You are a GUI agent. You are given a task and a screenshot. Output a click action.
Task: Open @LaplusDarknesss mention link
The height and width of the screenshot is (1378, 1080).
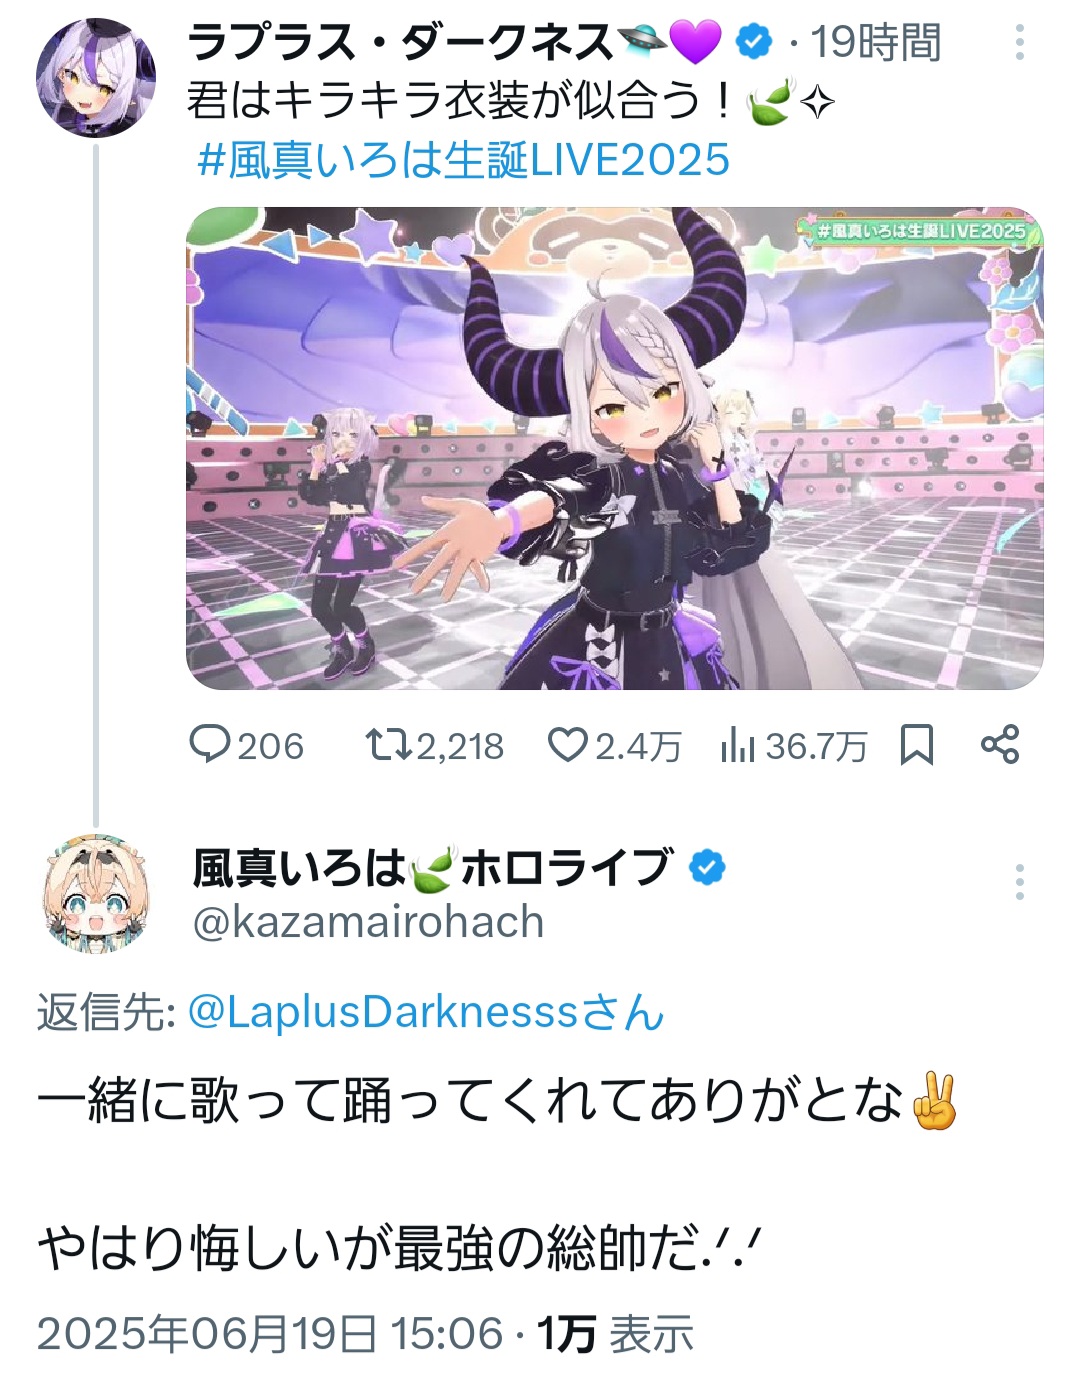coord(426,1012)
